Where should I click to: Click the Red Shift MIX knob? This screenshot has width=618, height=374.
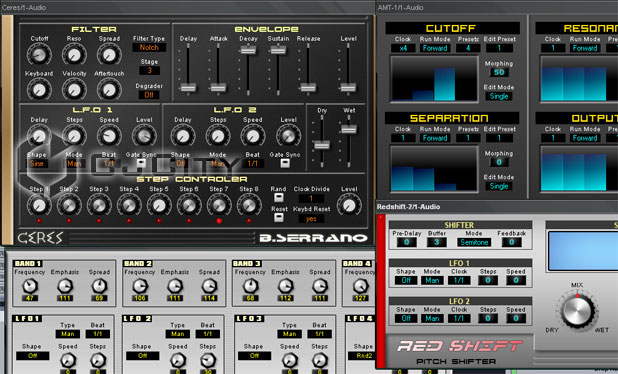click(x=577, y=310)
